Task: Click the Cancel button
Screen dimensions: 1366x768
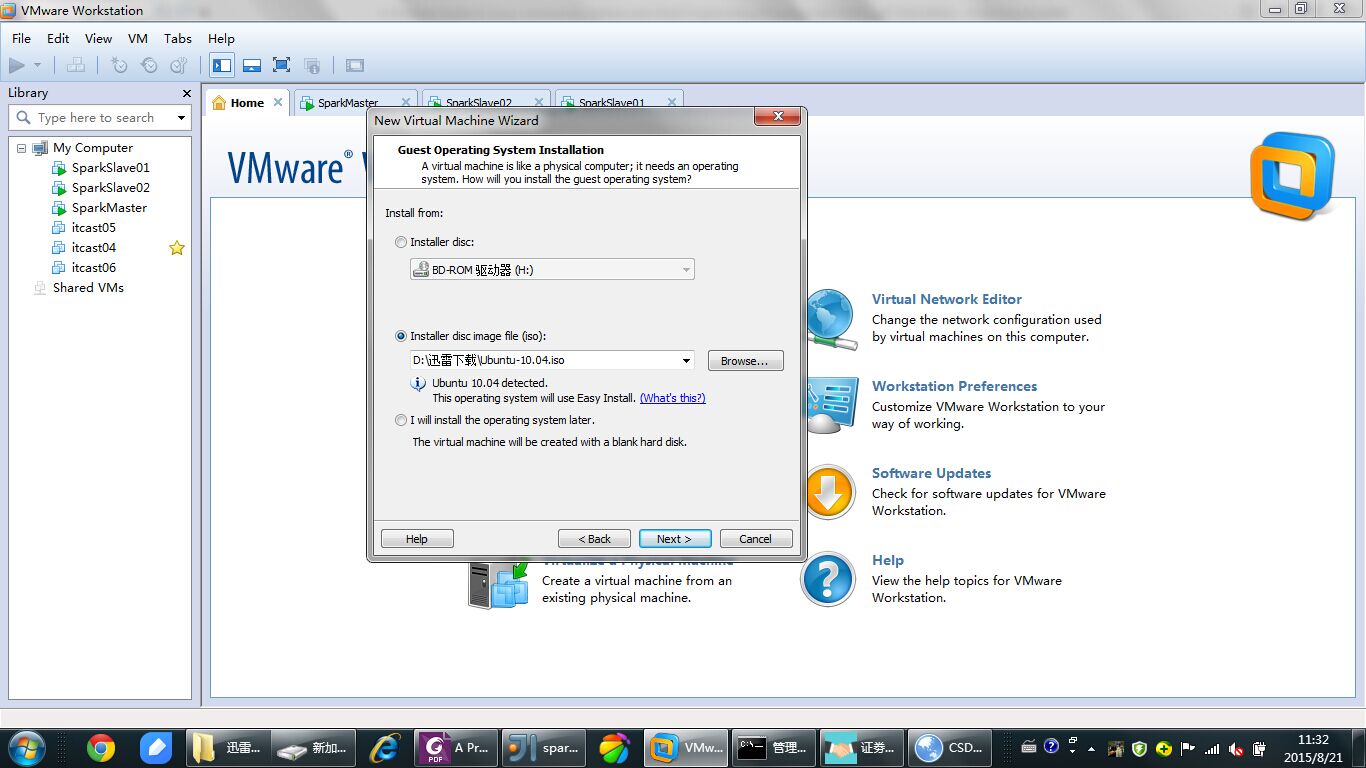Action: pos(756,539)
